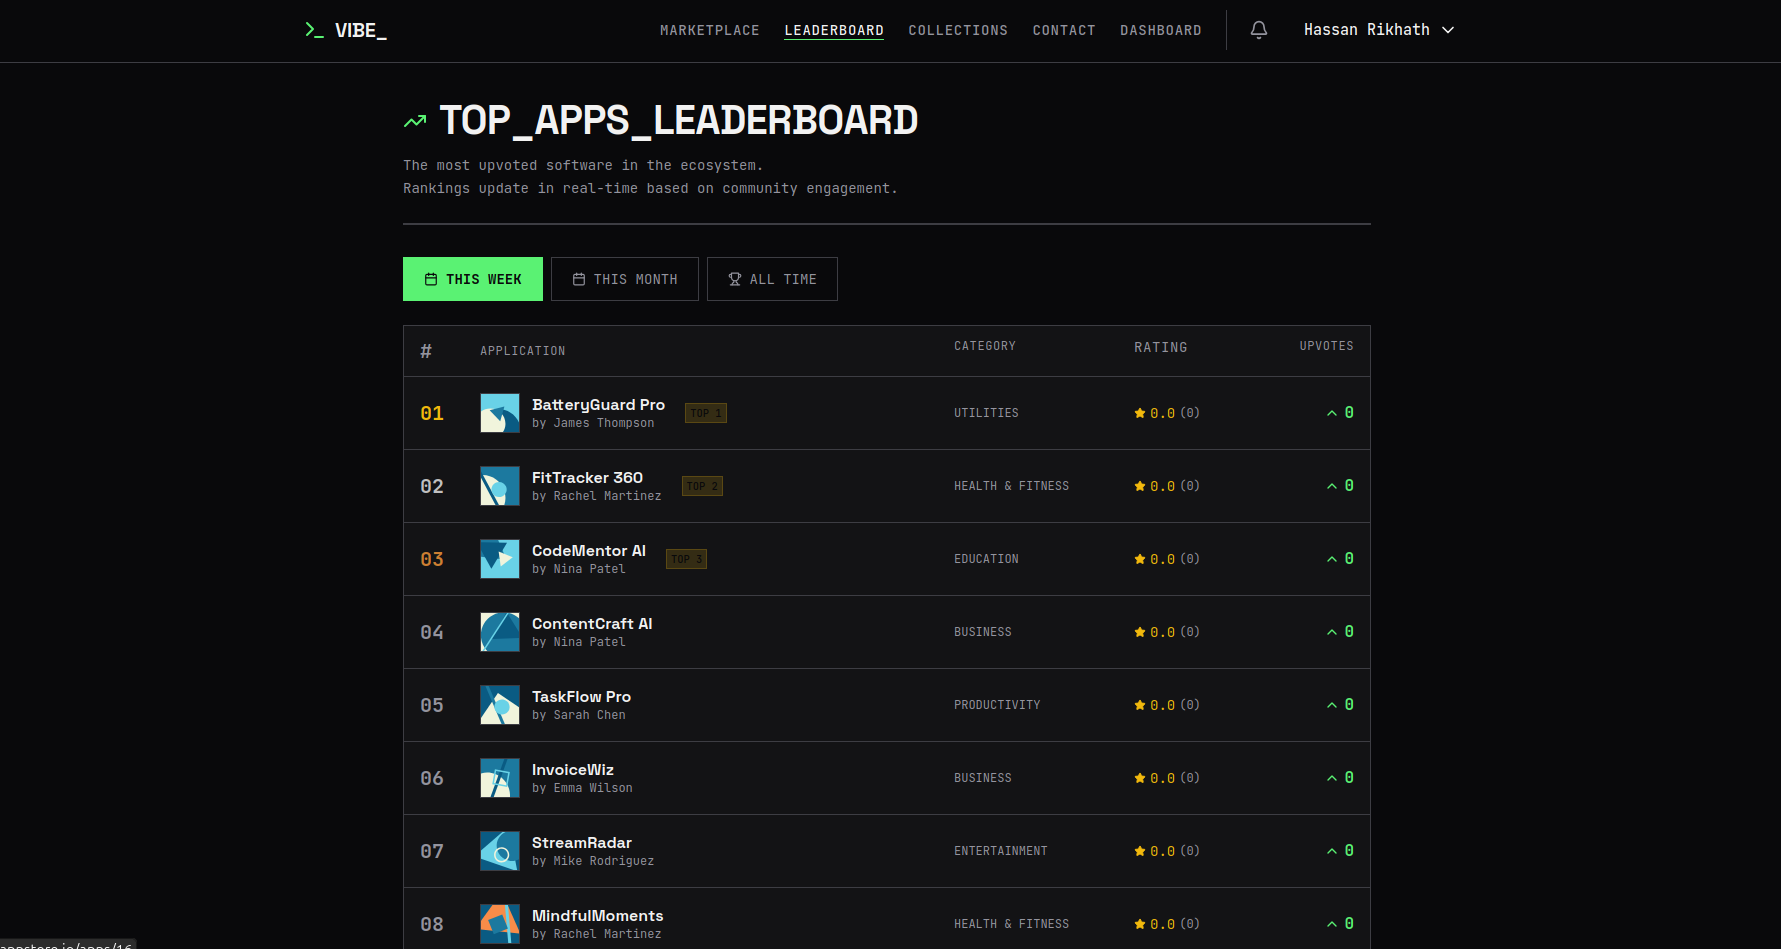This screenshot has width=1781, height=949.
Task: Click the star rating icon for MindfulMoments
Action: [x=1138, y=923]
